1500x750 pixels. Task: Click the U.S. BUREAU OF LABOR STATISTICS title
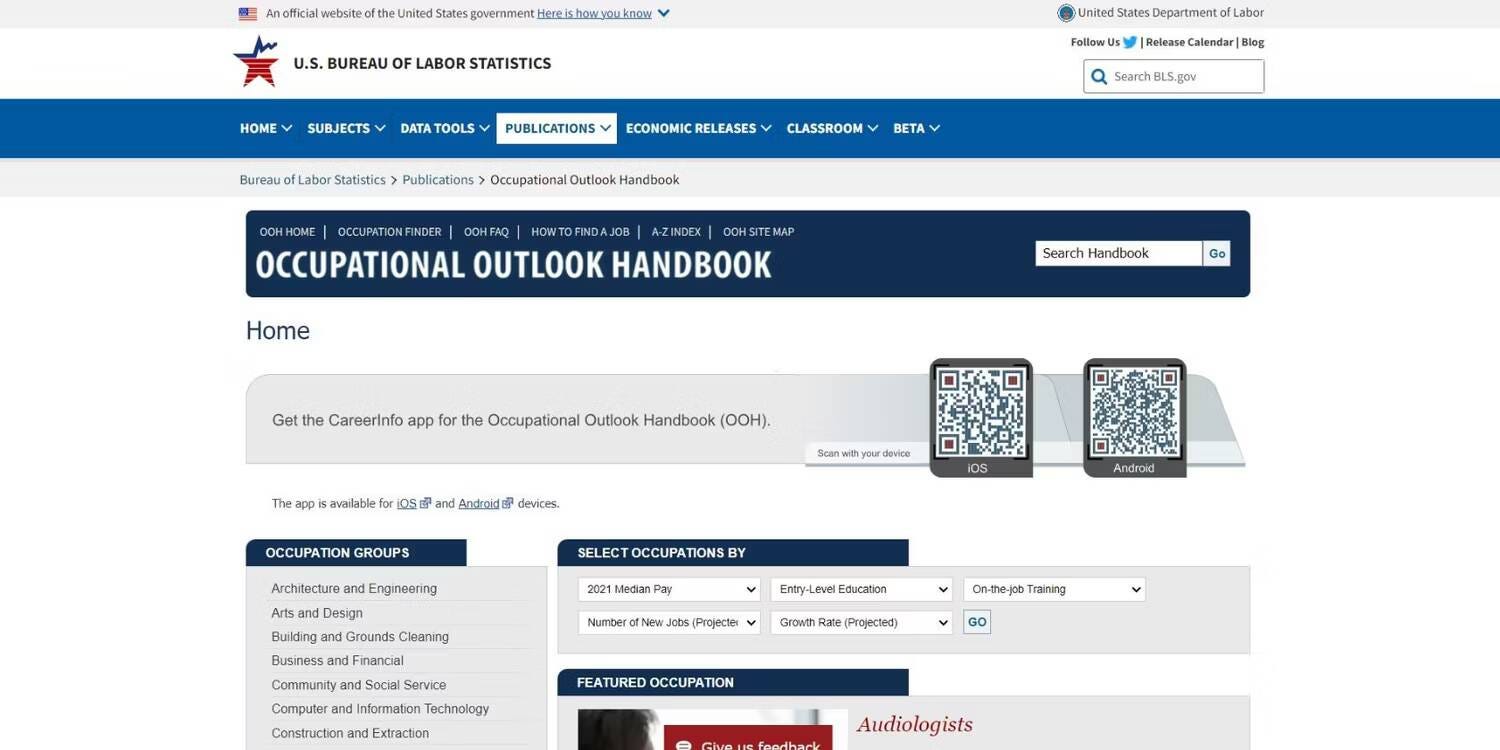click(422, 63)
